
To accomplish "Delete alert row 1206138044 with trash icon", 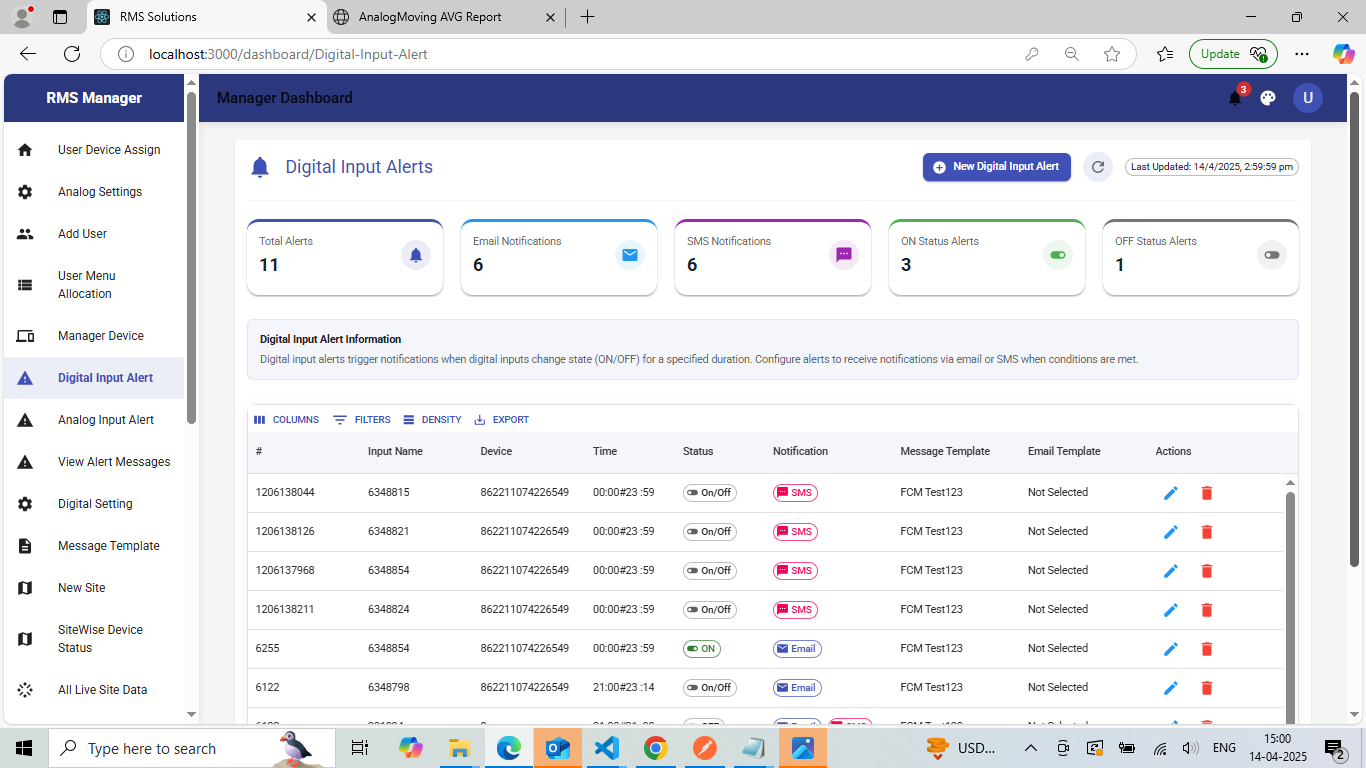I will (1206, 493).
